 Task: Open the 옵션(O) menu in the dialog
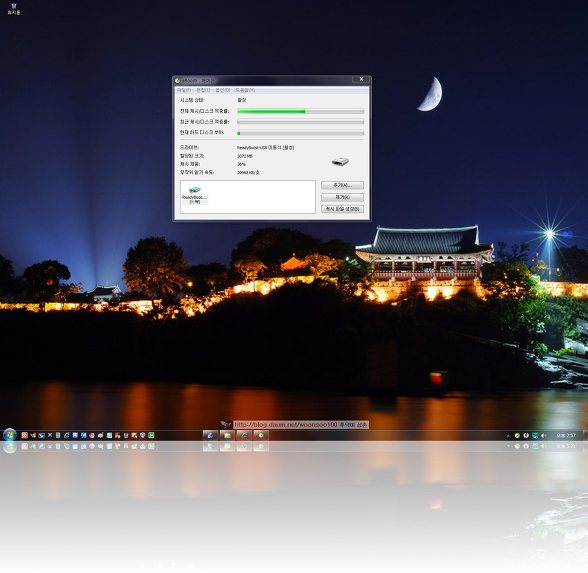click(223, 90)
